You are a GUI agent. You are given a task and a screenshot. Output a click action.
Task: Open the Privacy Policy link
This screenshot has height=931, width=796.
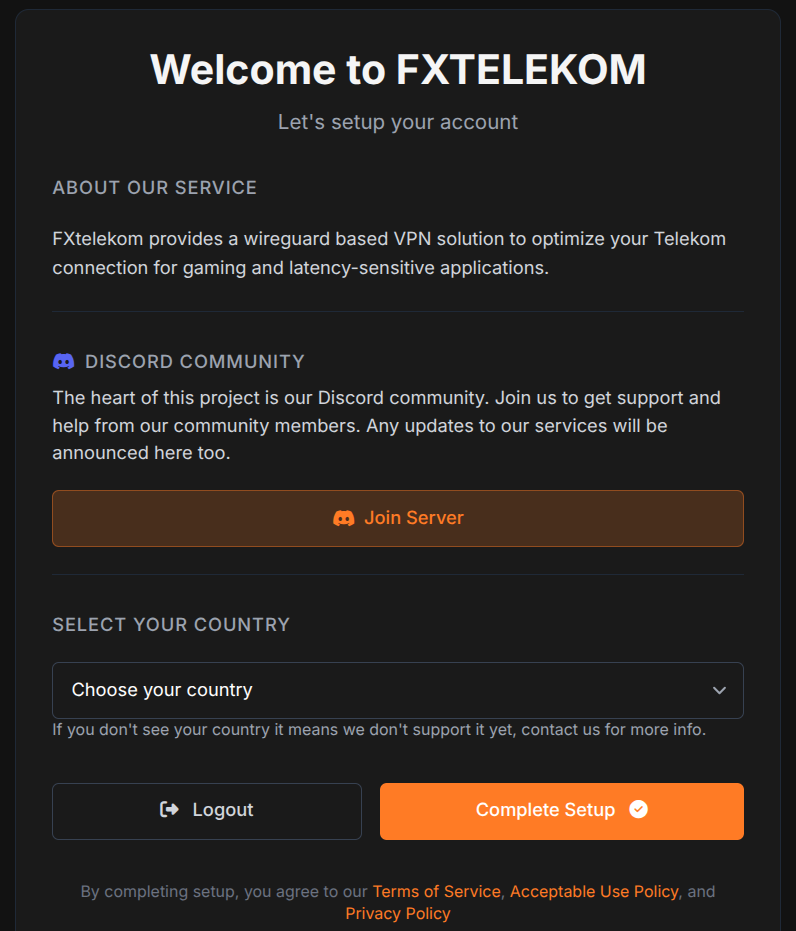coord(398,913)
